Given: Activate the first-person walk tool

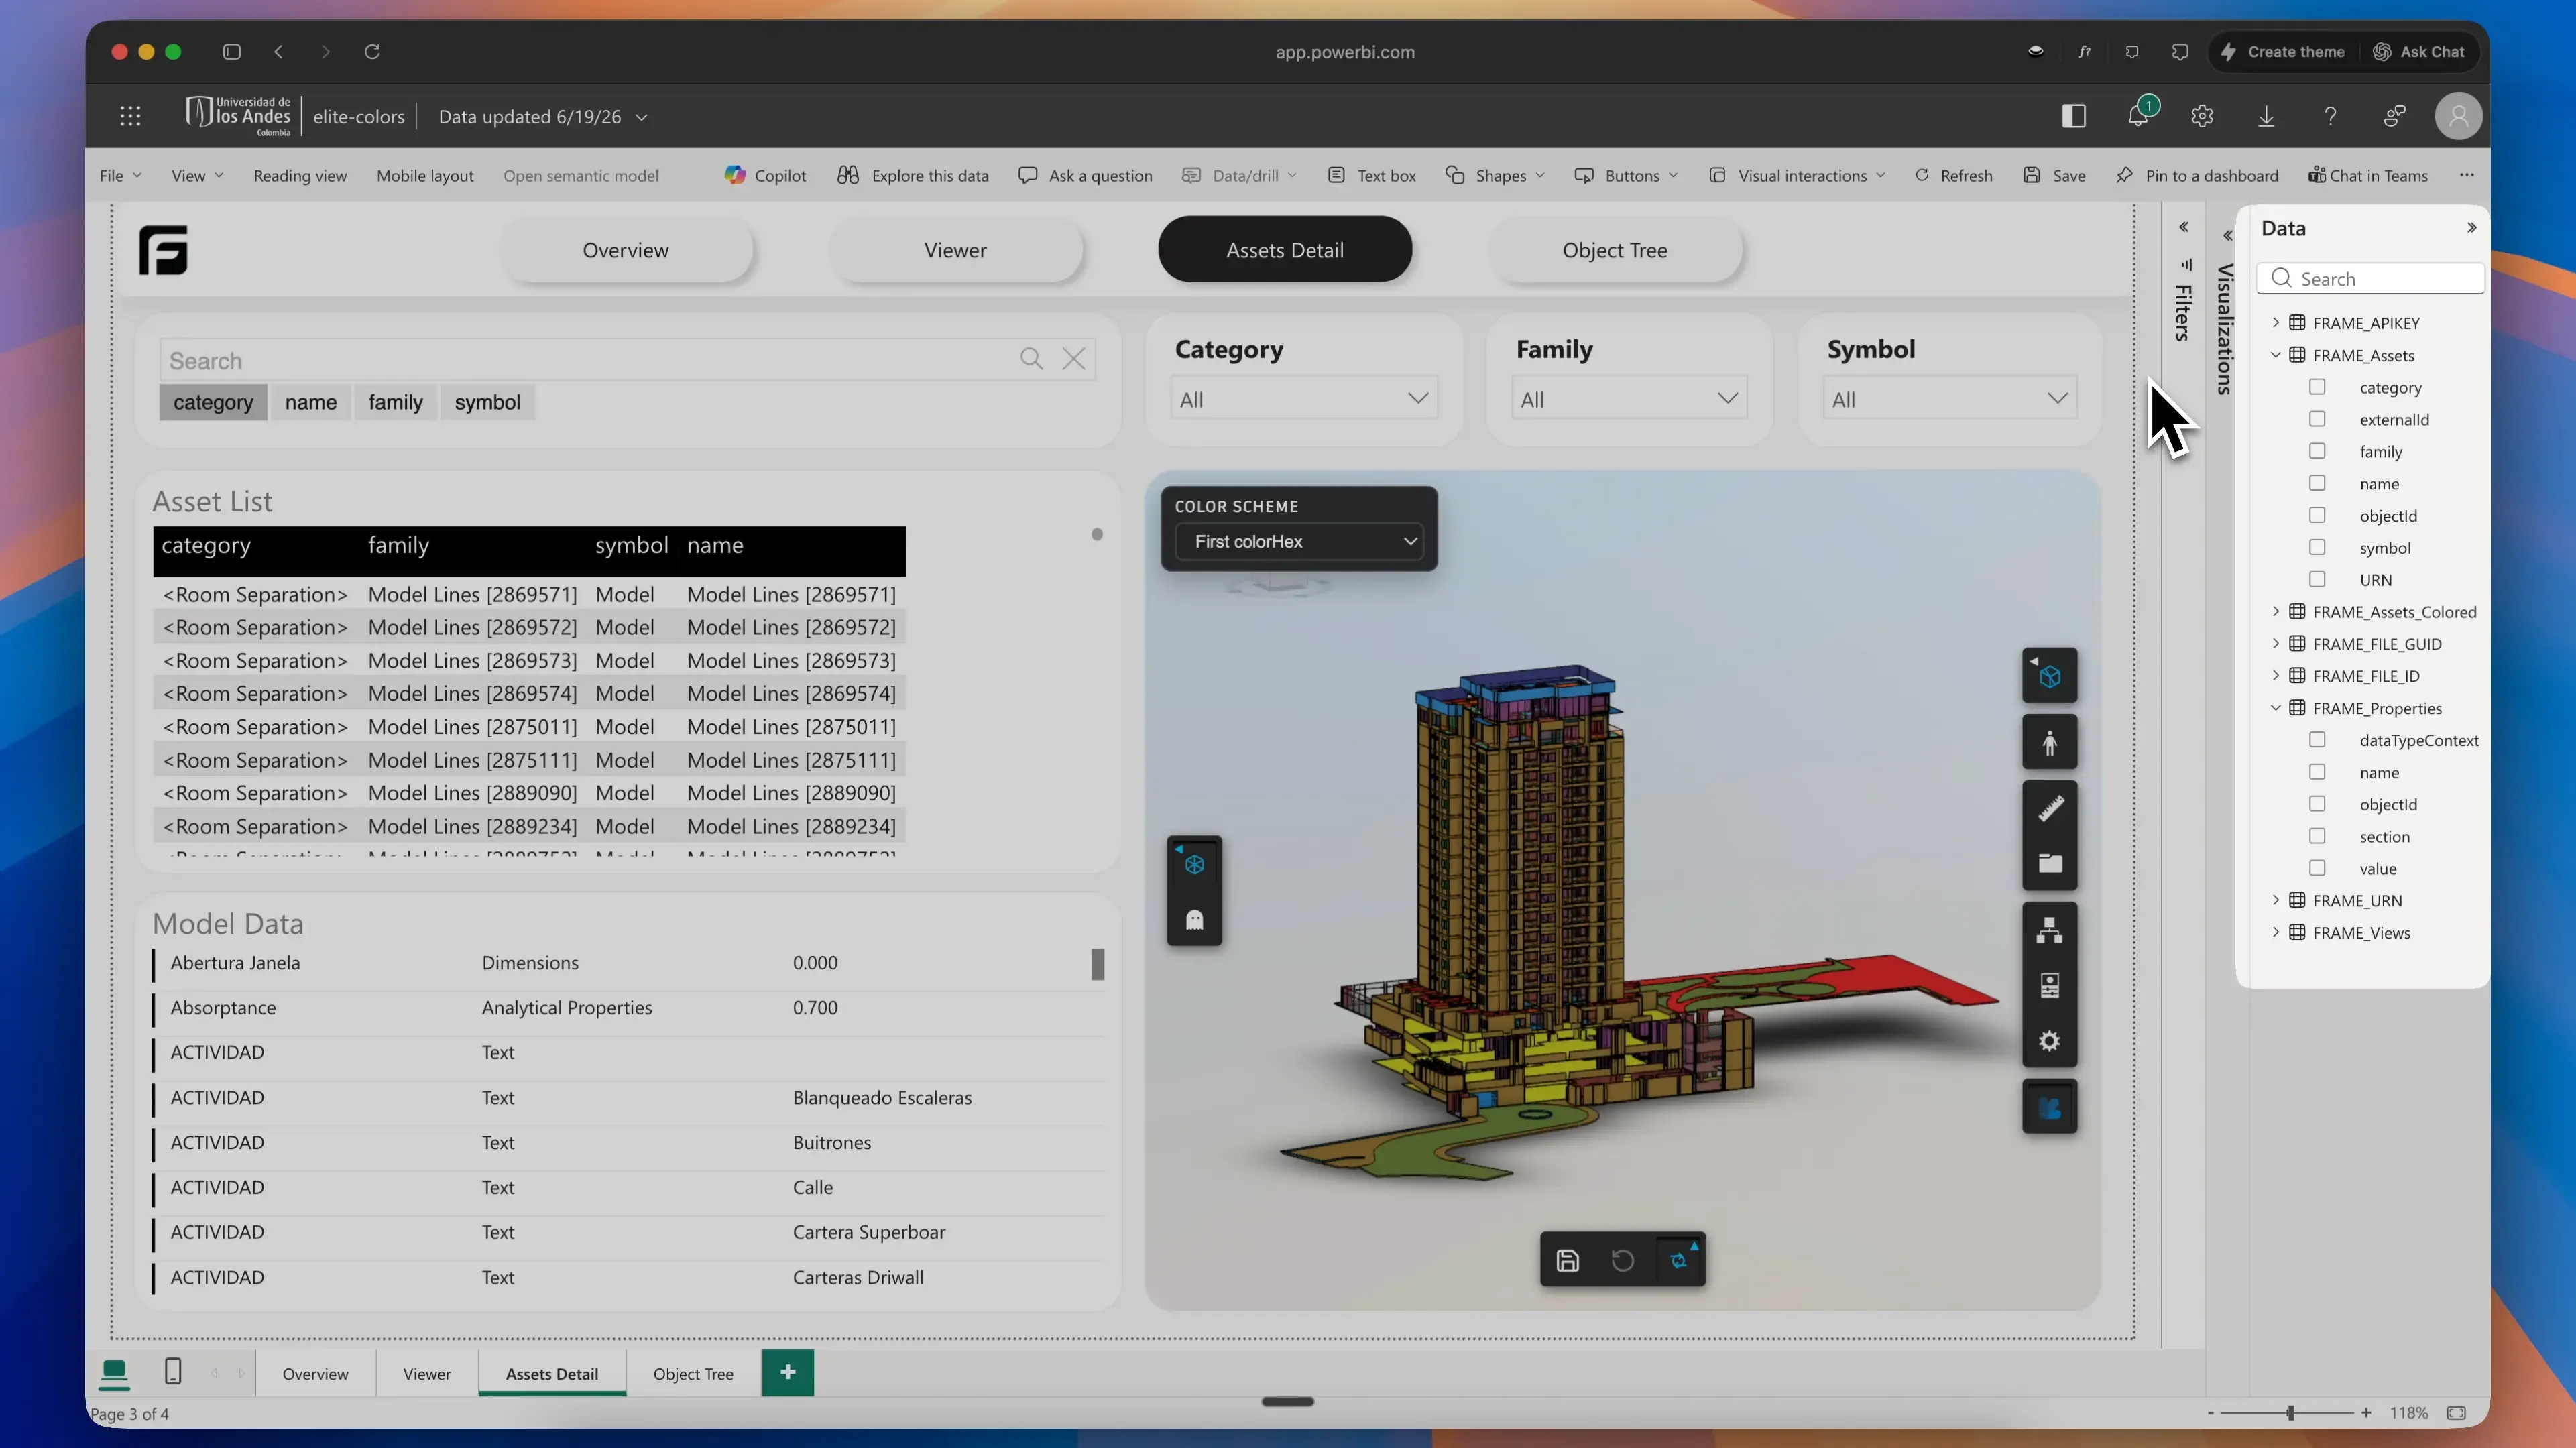Looking at the screenshot, I should tap(2049, 743).
